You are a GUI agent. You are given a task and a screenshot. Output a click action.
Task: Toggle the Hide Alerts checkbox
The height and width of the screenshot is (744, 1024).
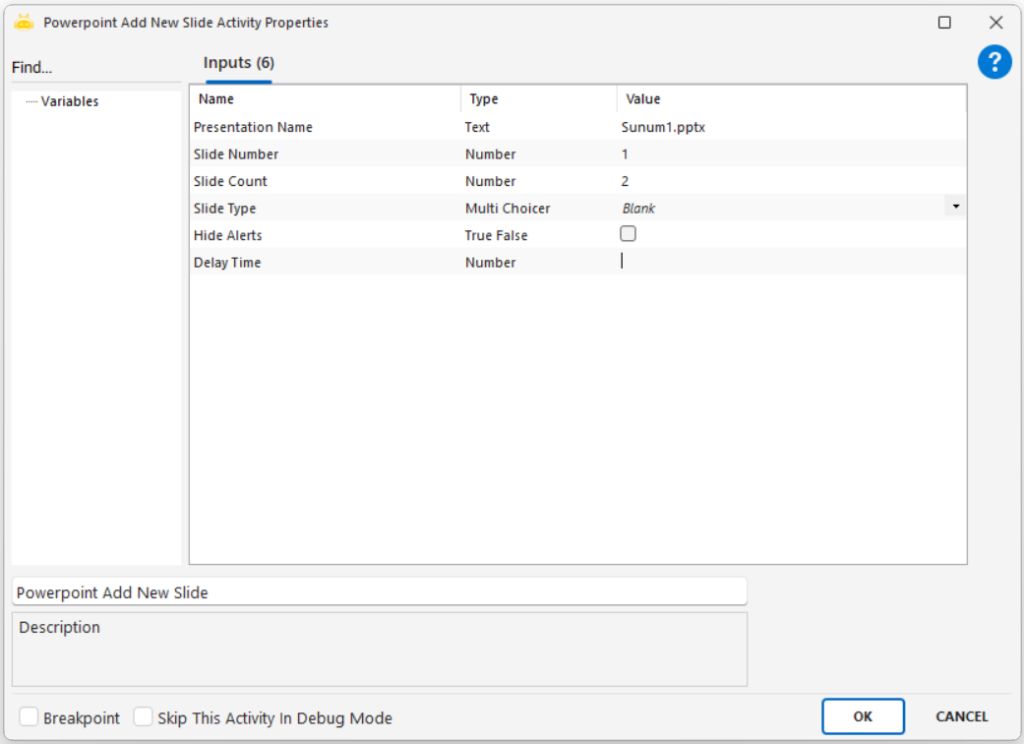(628, 234)
